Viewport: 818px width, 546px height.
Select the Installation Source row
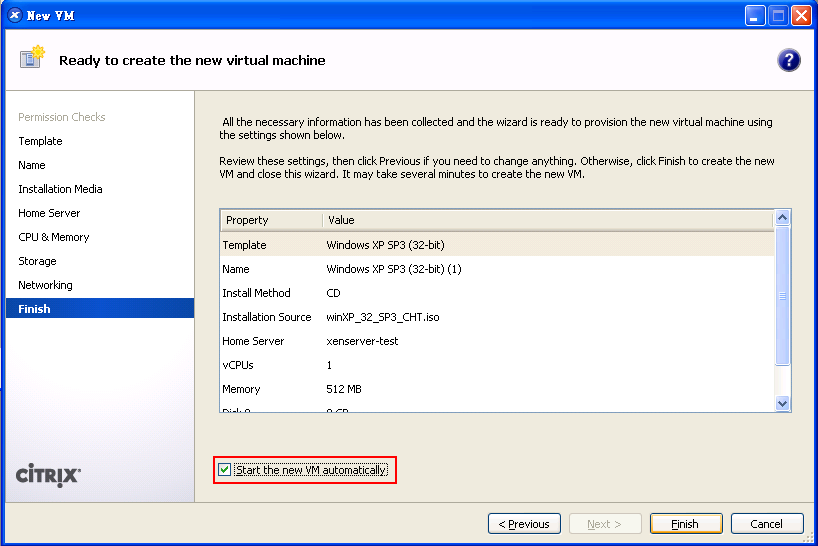[x=497, y=317]
